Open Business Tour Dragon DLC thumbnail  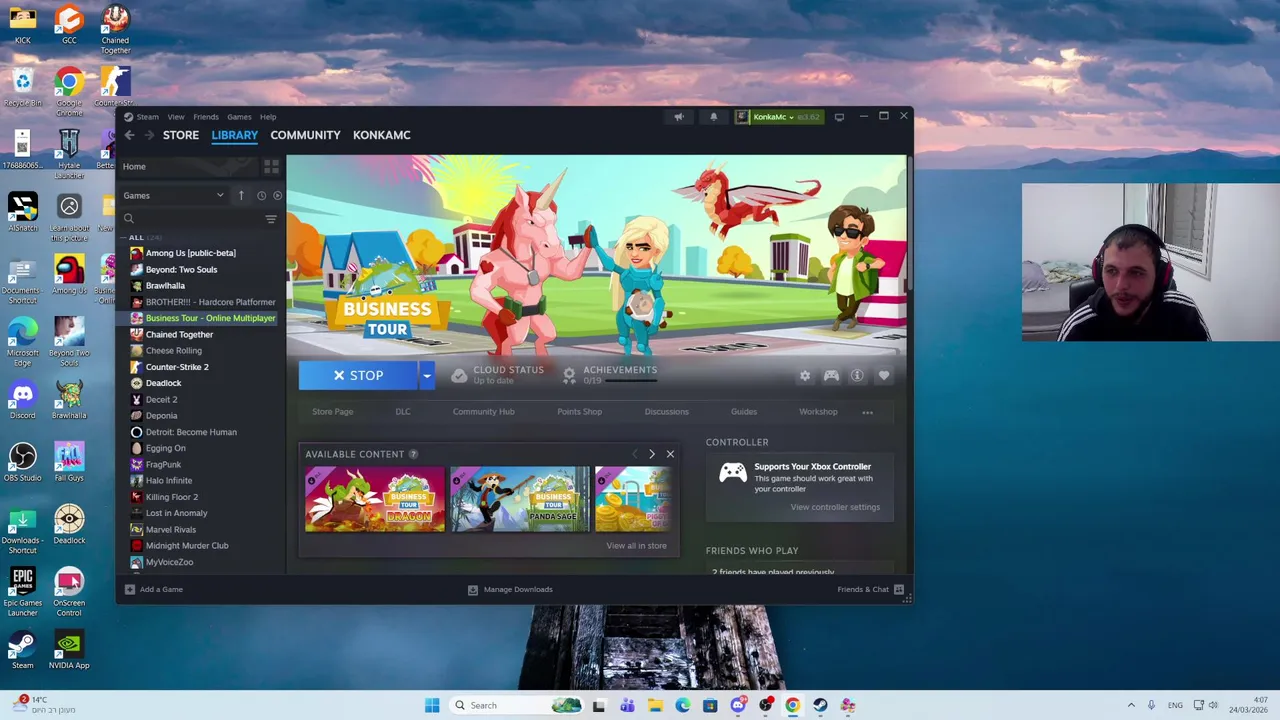point(375,499)
